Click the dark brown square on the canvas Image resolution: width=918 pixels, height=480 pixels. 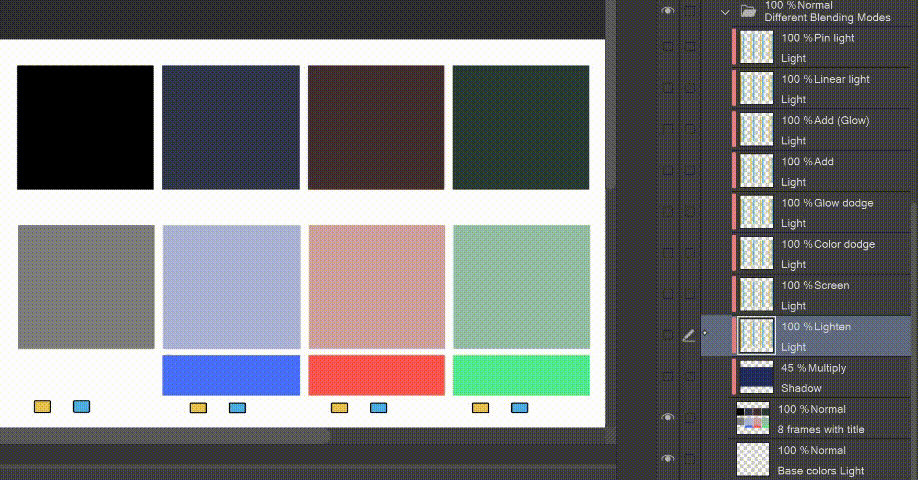pos(376,128)
